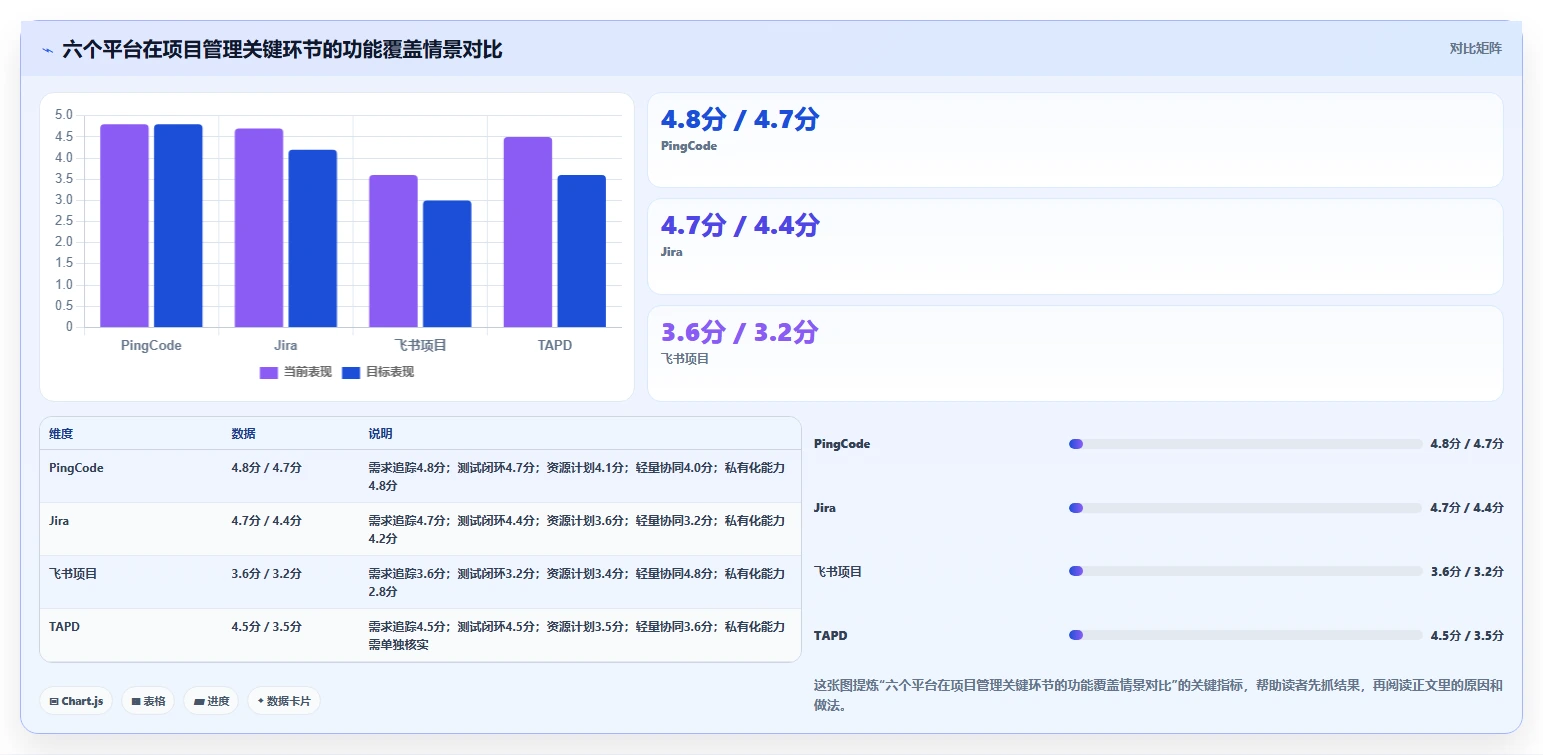Image resolution: width=1543 pixels, height=755 pixels.
Task: Click the TAPD description starting 需求追踪4.5分
Action: coord(577,636)
